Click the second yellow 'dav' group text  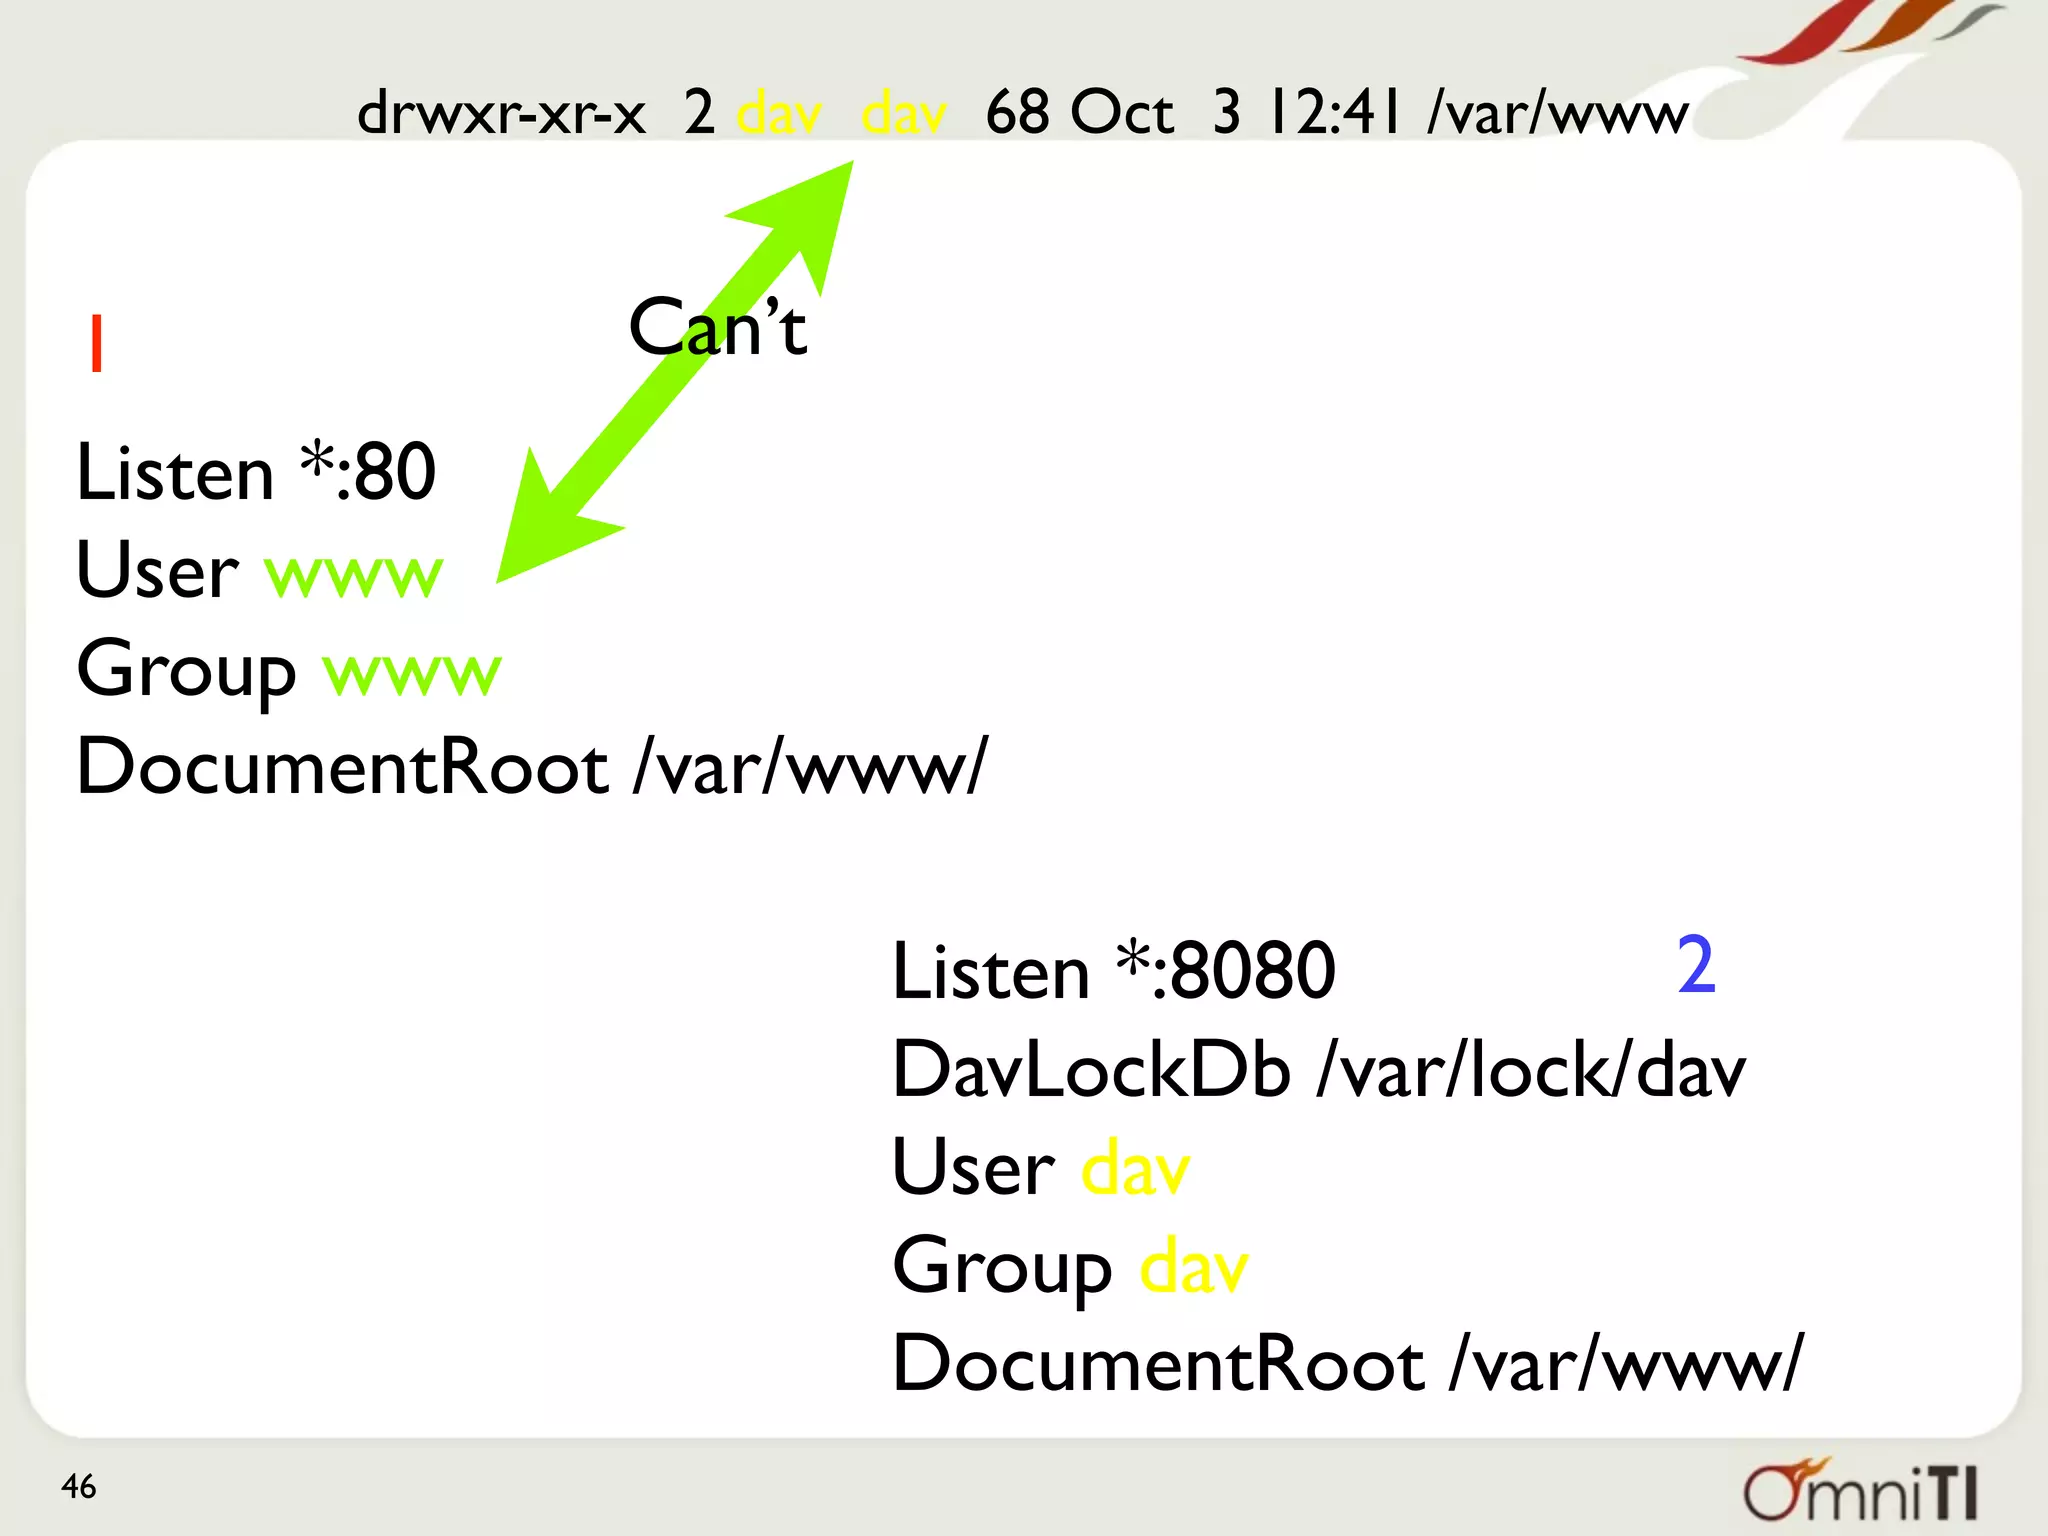903,112
